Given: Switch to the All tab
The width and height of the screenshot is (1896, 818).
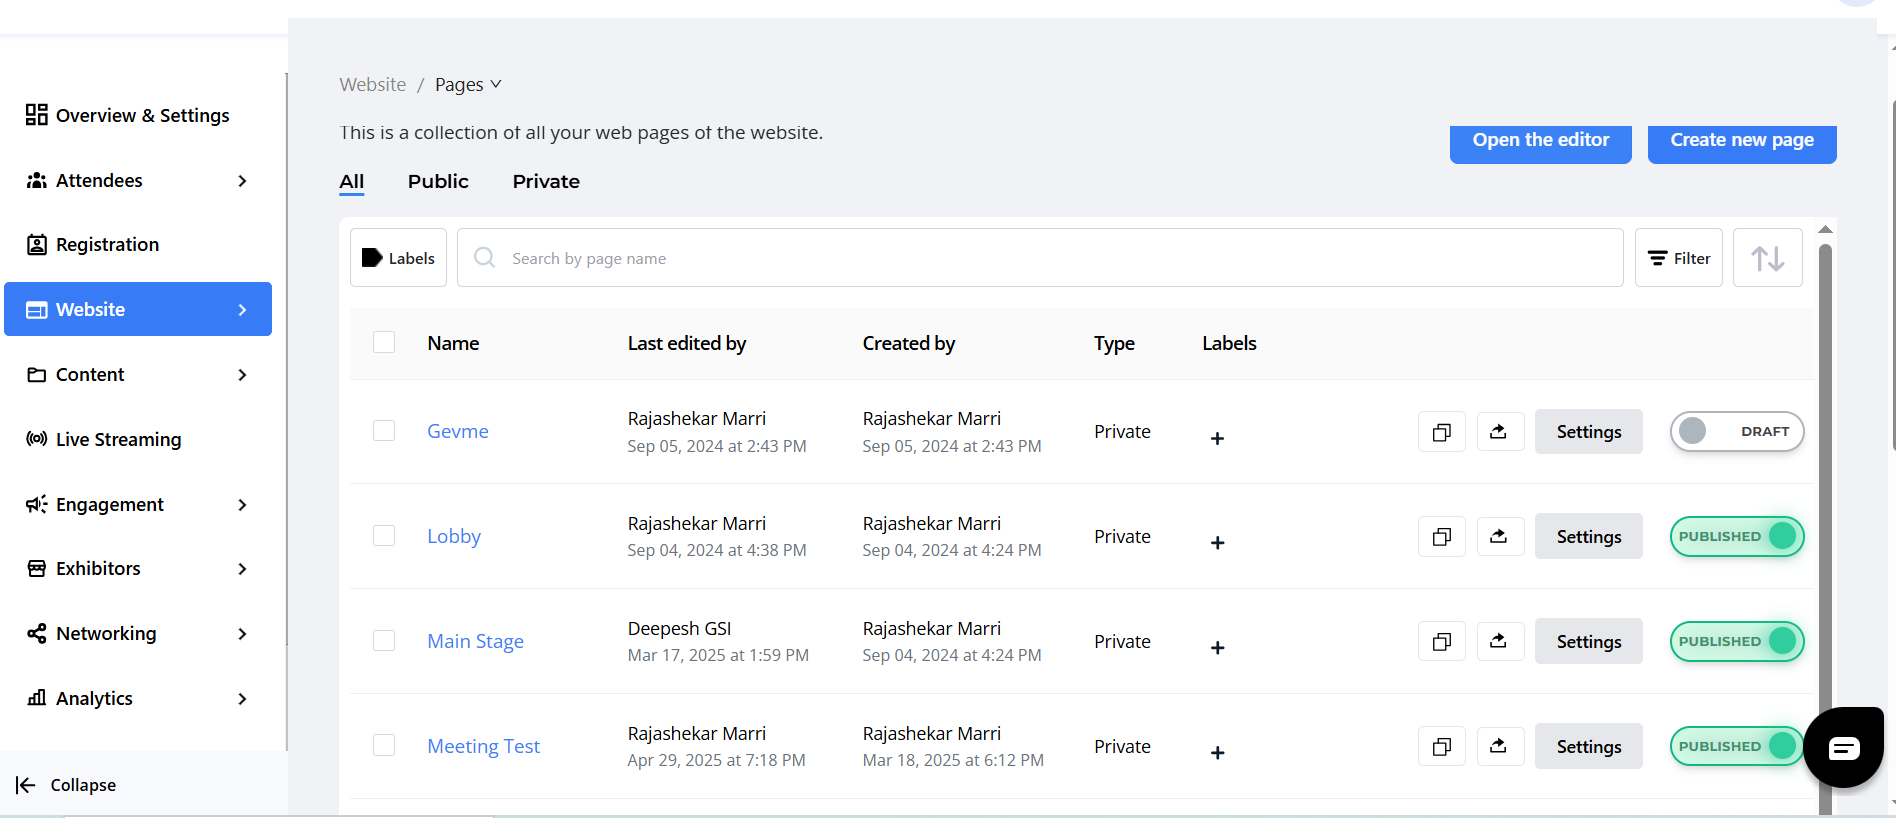Looking at the screenshot, I should point(352,182).
